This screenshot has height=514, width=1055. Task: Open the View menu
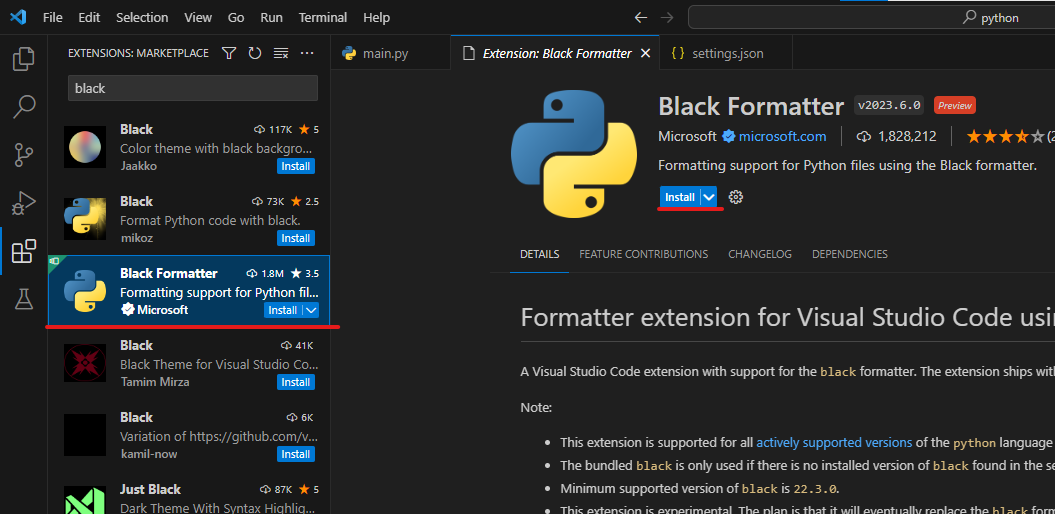point(198,17)
